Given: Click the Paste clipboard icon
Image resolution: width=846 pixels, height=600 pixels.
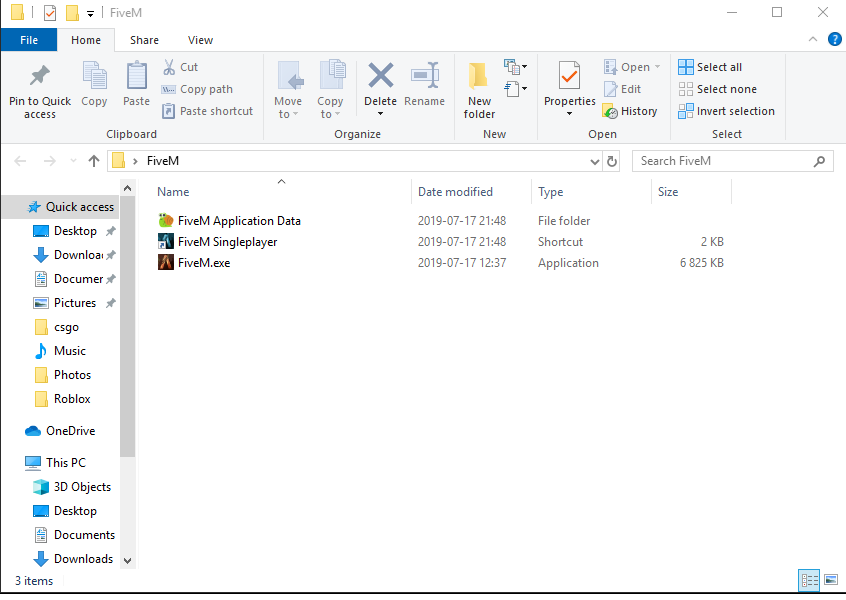Looking at the screenshot, I should [136, 76].
